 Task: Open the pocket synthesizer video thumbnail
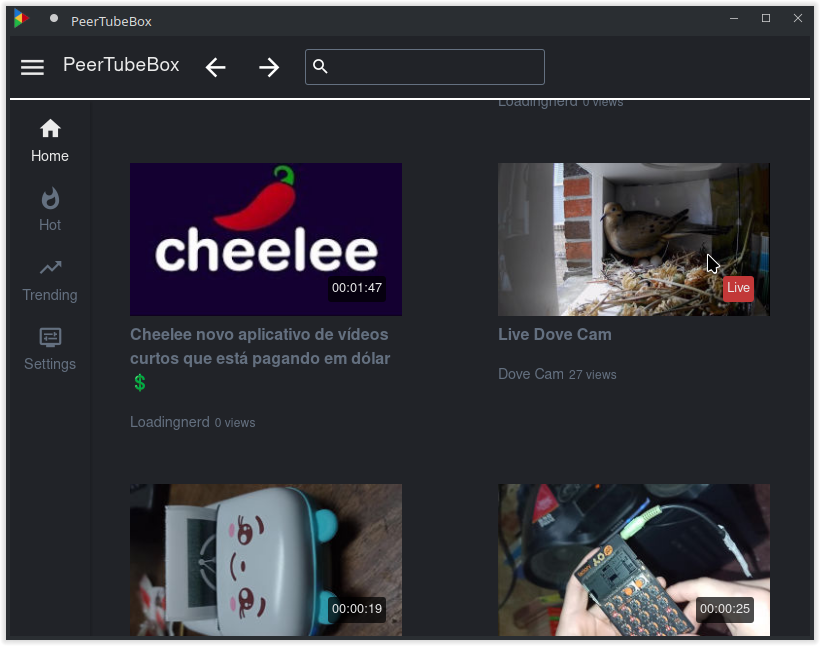634,560
